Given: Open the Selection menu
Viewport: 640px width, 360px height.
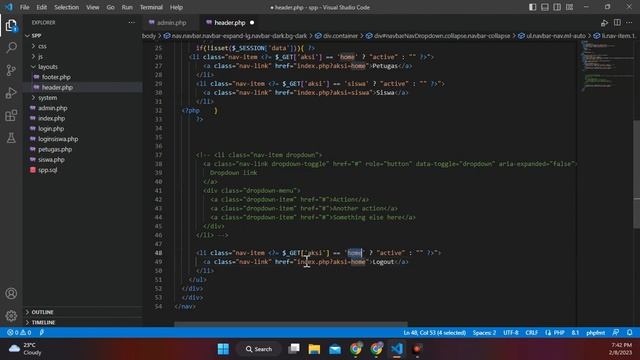Looking at the screenshot, I should point(67,7).
